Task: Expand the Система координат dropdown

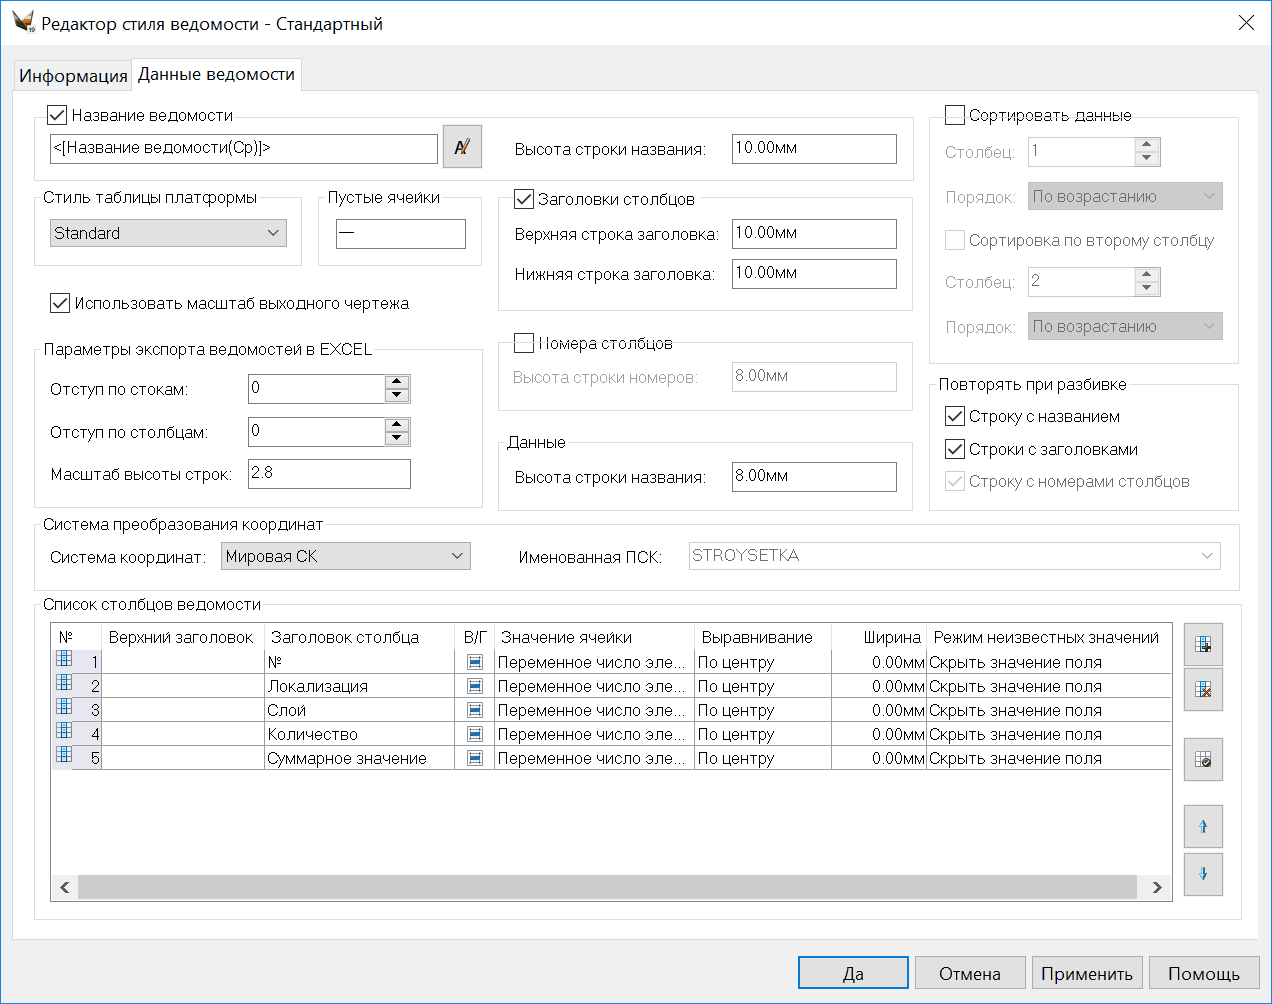Action: (x=345, y=556)
